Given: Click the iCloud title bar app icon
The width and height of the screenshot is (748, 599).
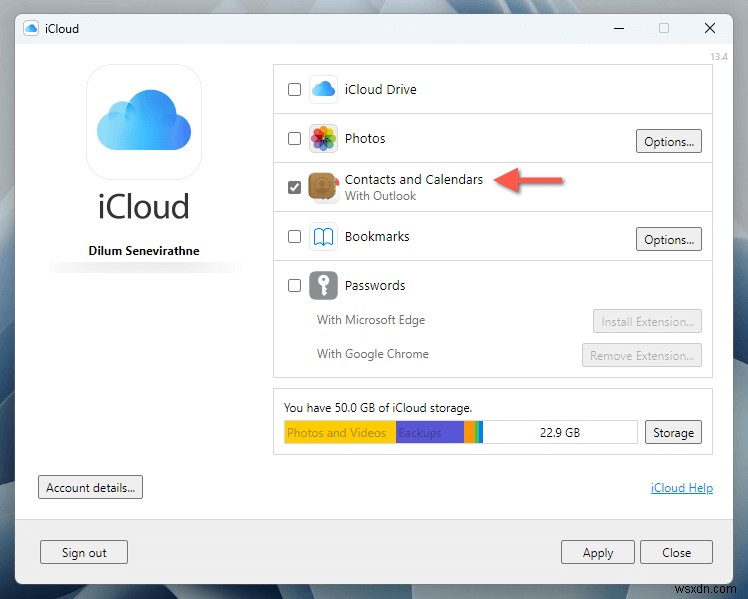Looking at the screenshot, I should click(31, 29).
